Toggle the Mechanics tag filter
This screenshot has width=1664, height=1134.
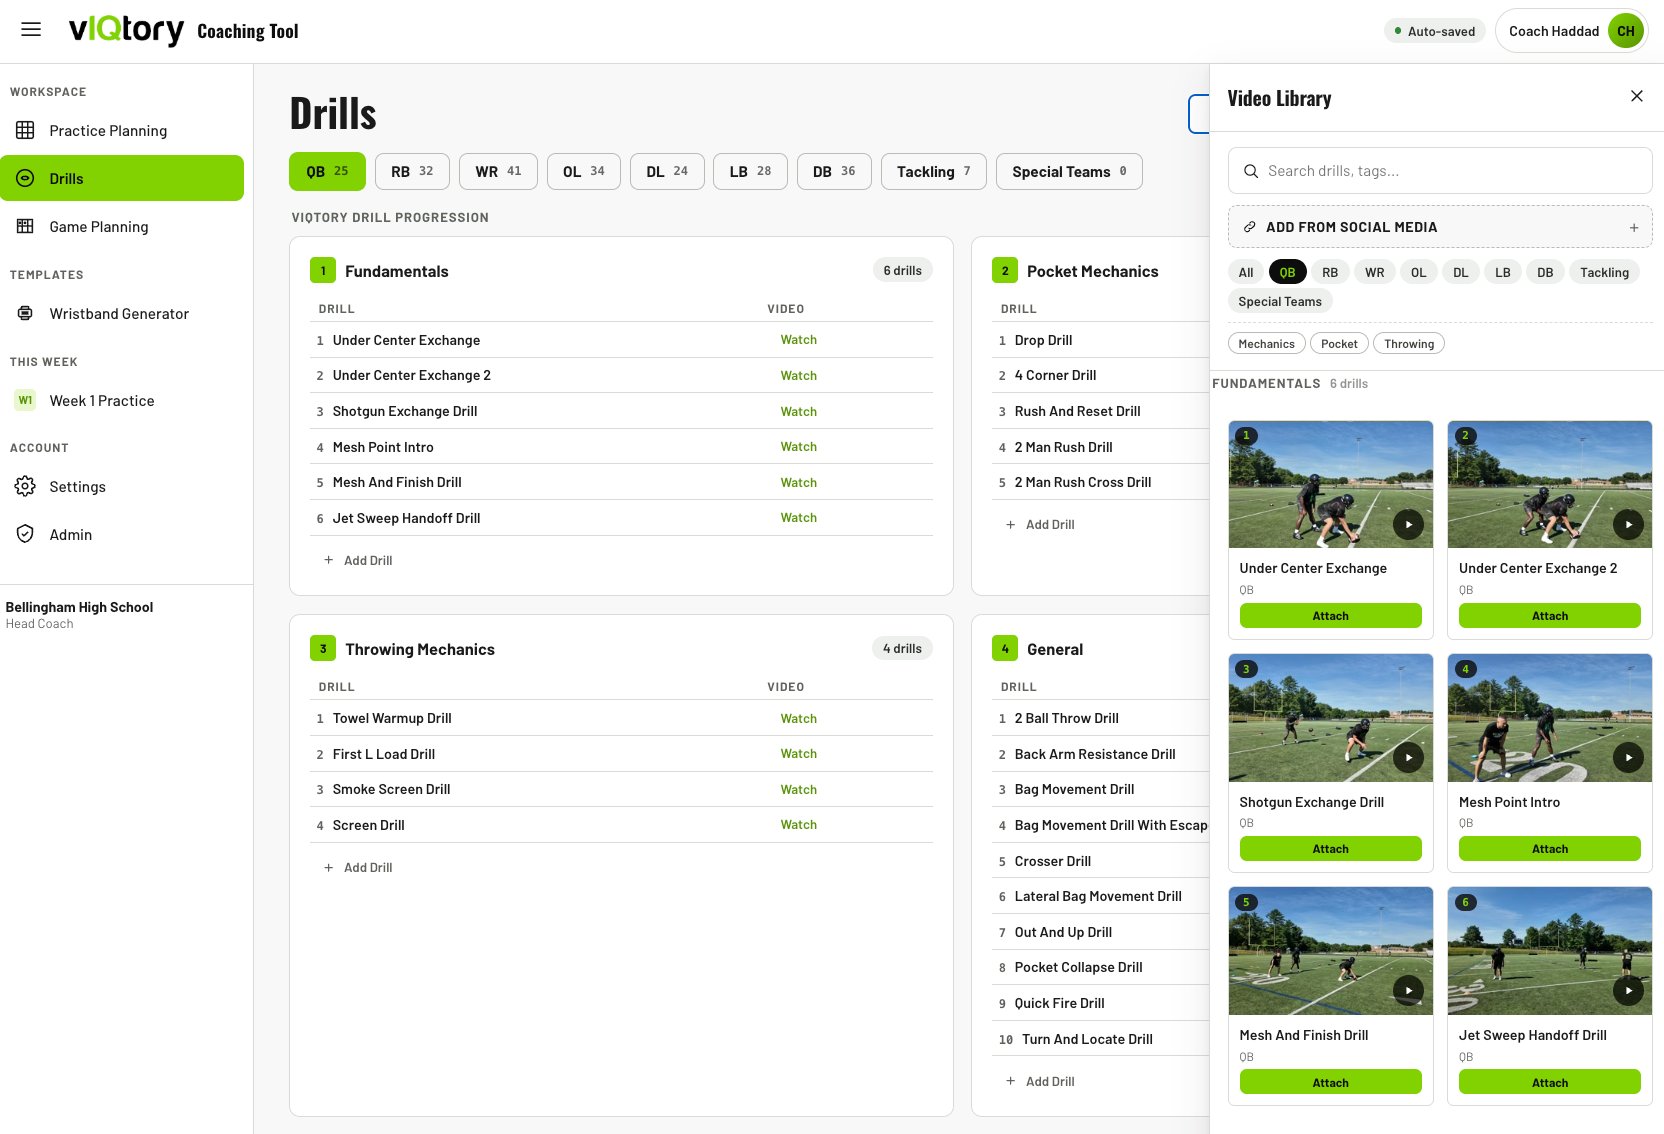pyautogui.click(x=1266, y=344)
